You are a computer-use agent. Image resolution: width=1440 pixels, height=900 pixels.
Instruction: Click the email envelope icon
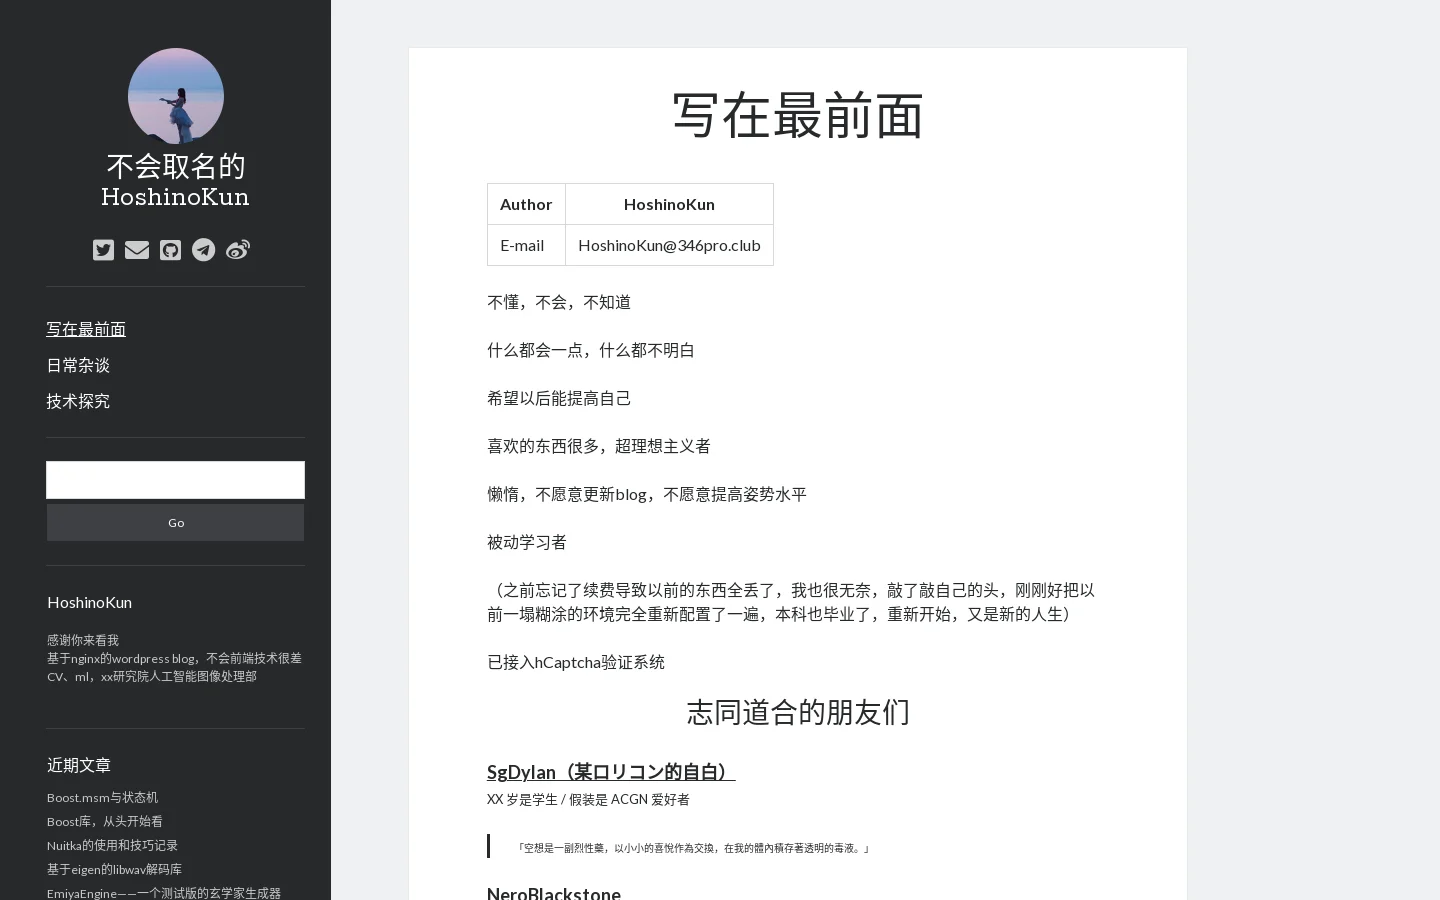[137, 250]
